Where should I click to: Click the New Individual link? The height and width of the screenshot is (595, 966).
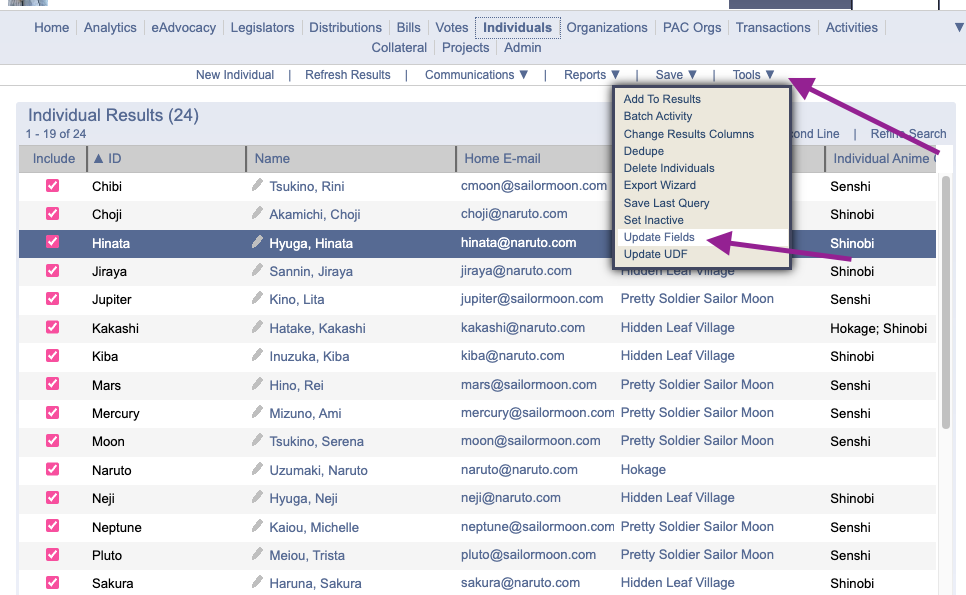point(235,75)
